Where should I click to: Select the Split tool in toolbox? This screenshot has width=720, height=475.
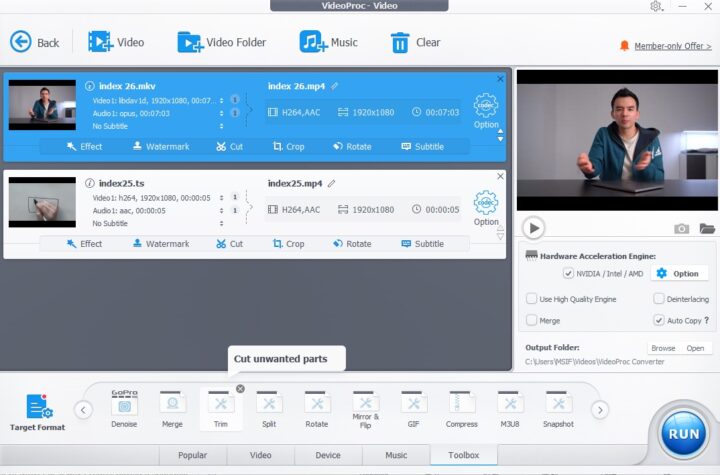pos(269,404)
